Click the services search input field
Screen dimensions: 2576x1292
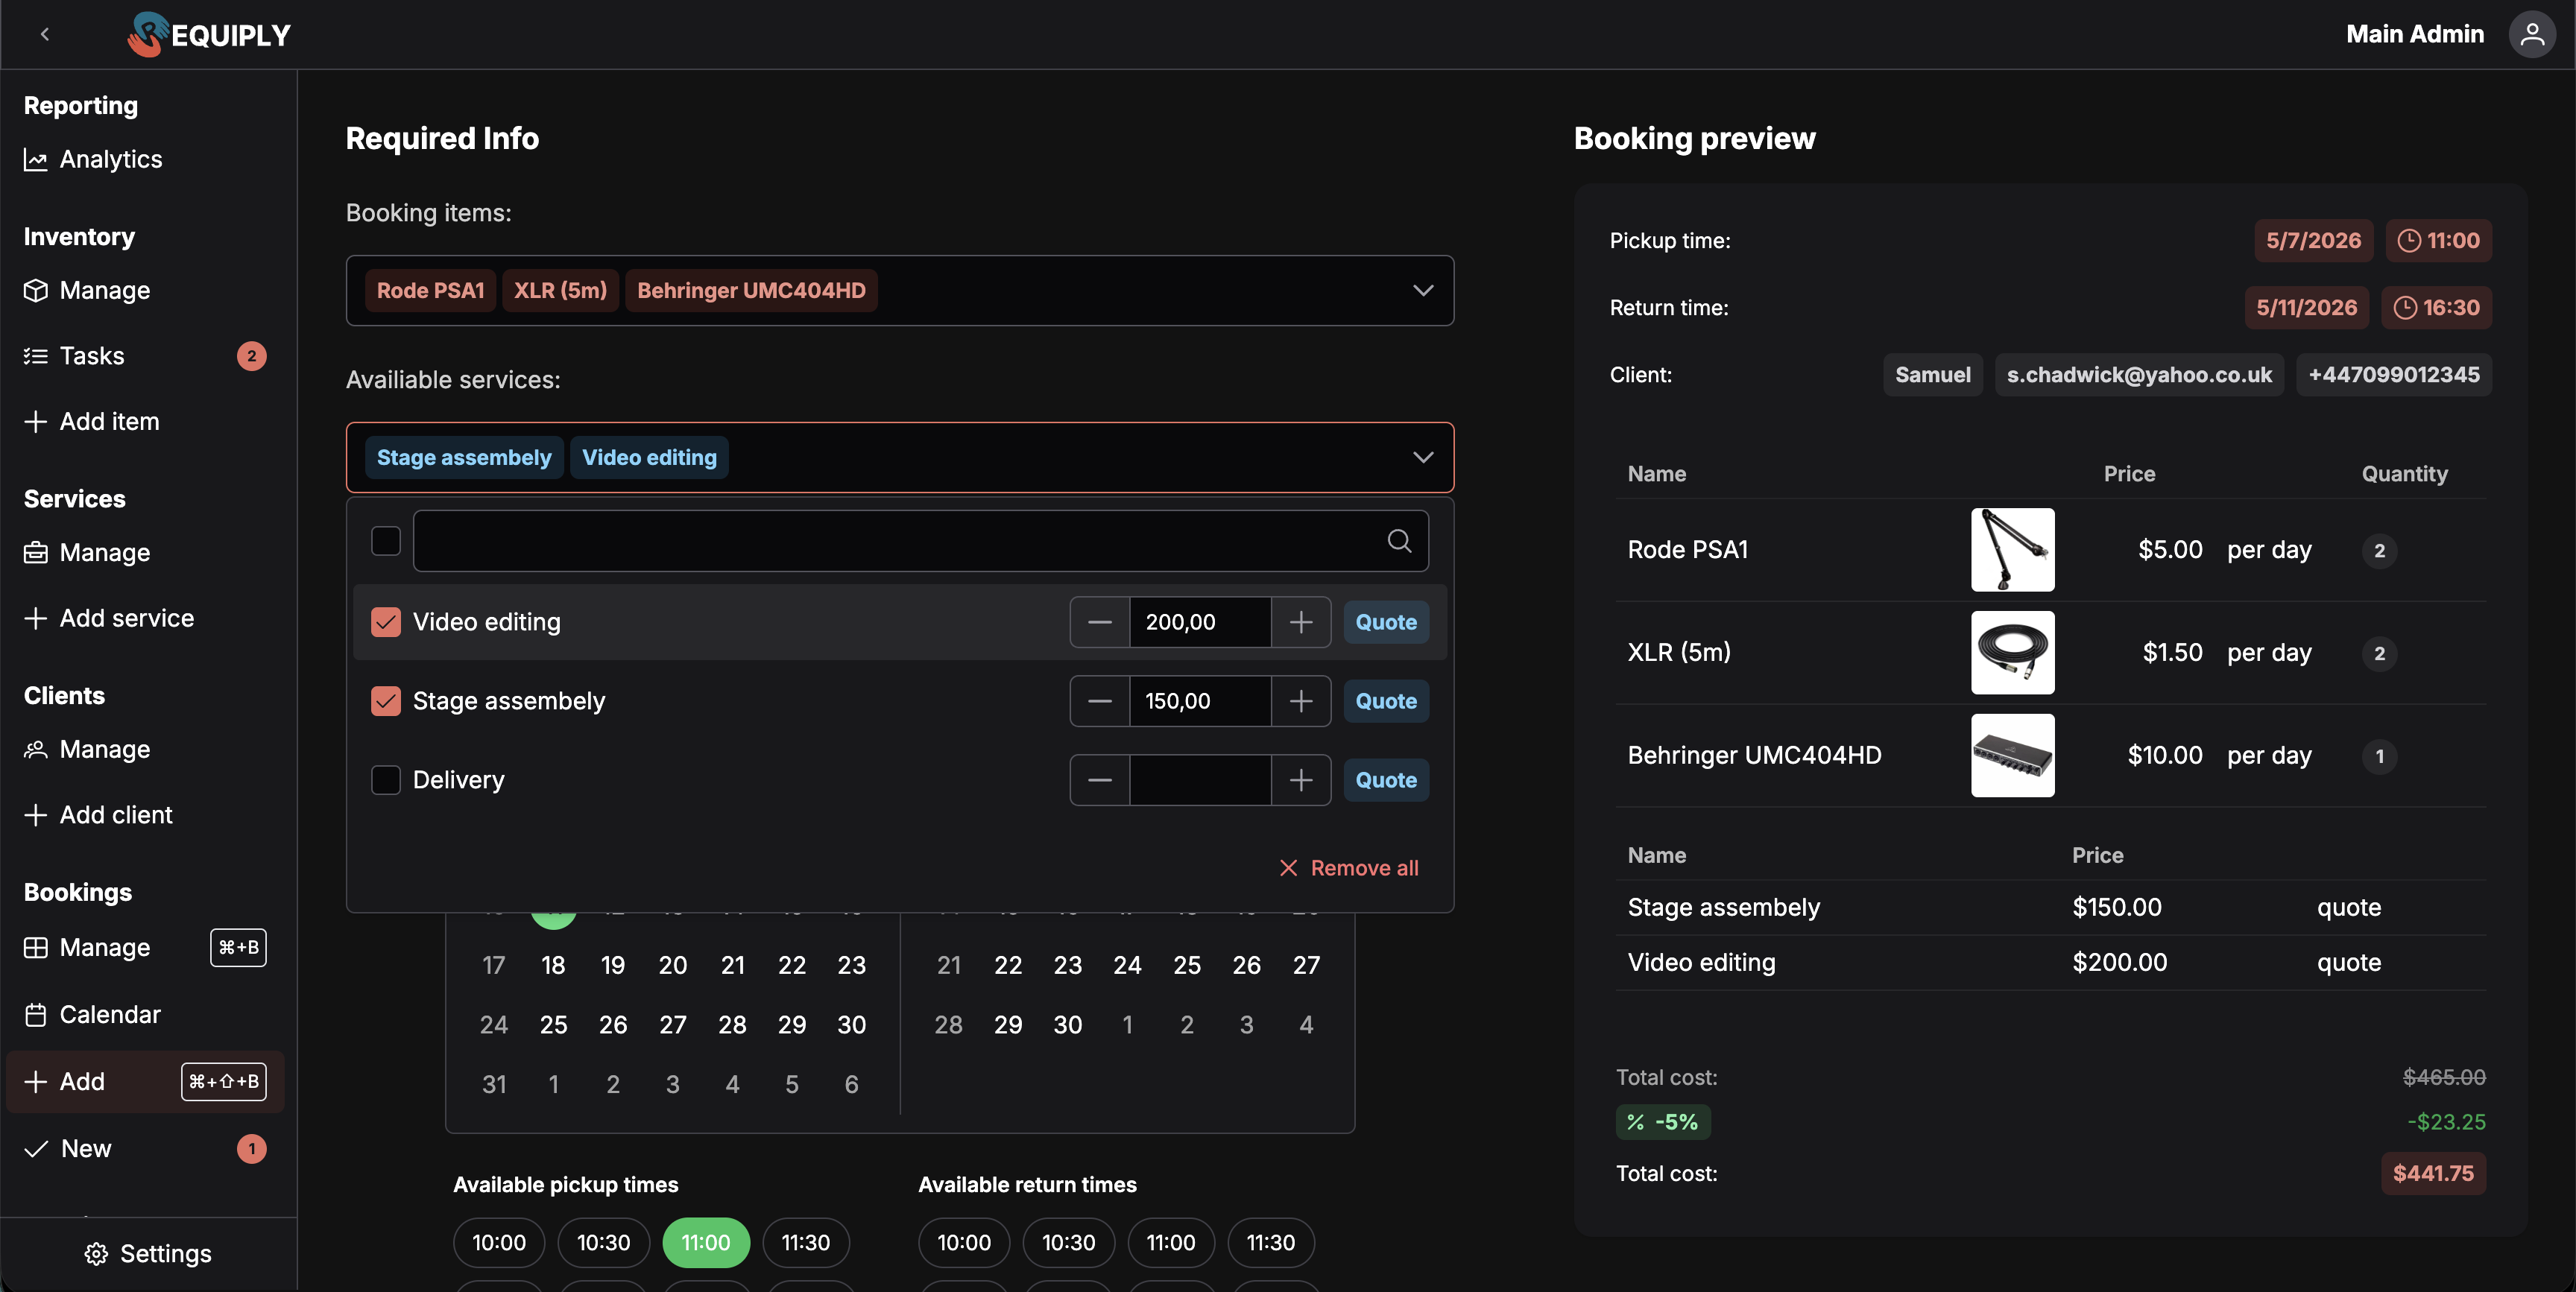tap(920, 541)
